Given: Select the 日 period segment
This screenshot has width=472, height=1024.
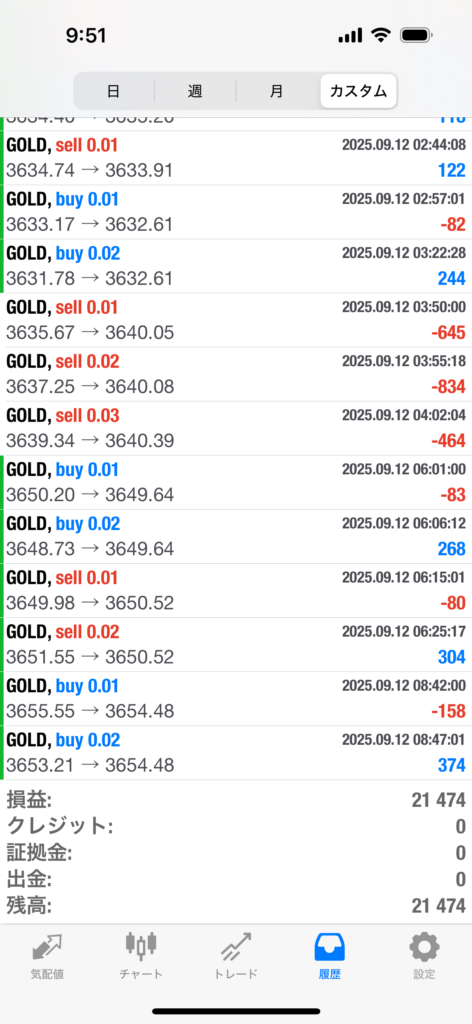Looking at the screenshot, I should point(114,91).
